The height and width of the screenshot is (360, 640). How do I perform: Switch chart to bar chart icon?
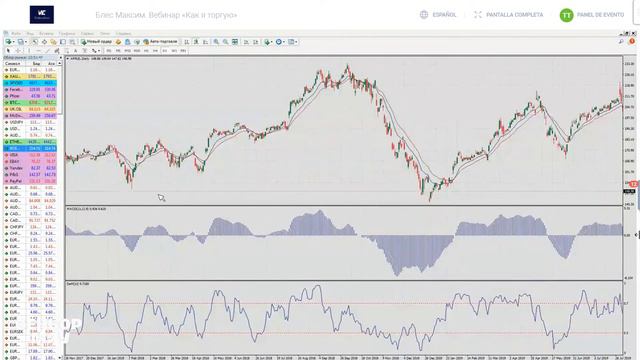(187, 42)
